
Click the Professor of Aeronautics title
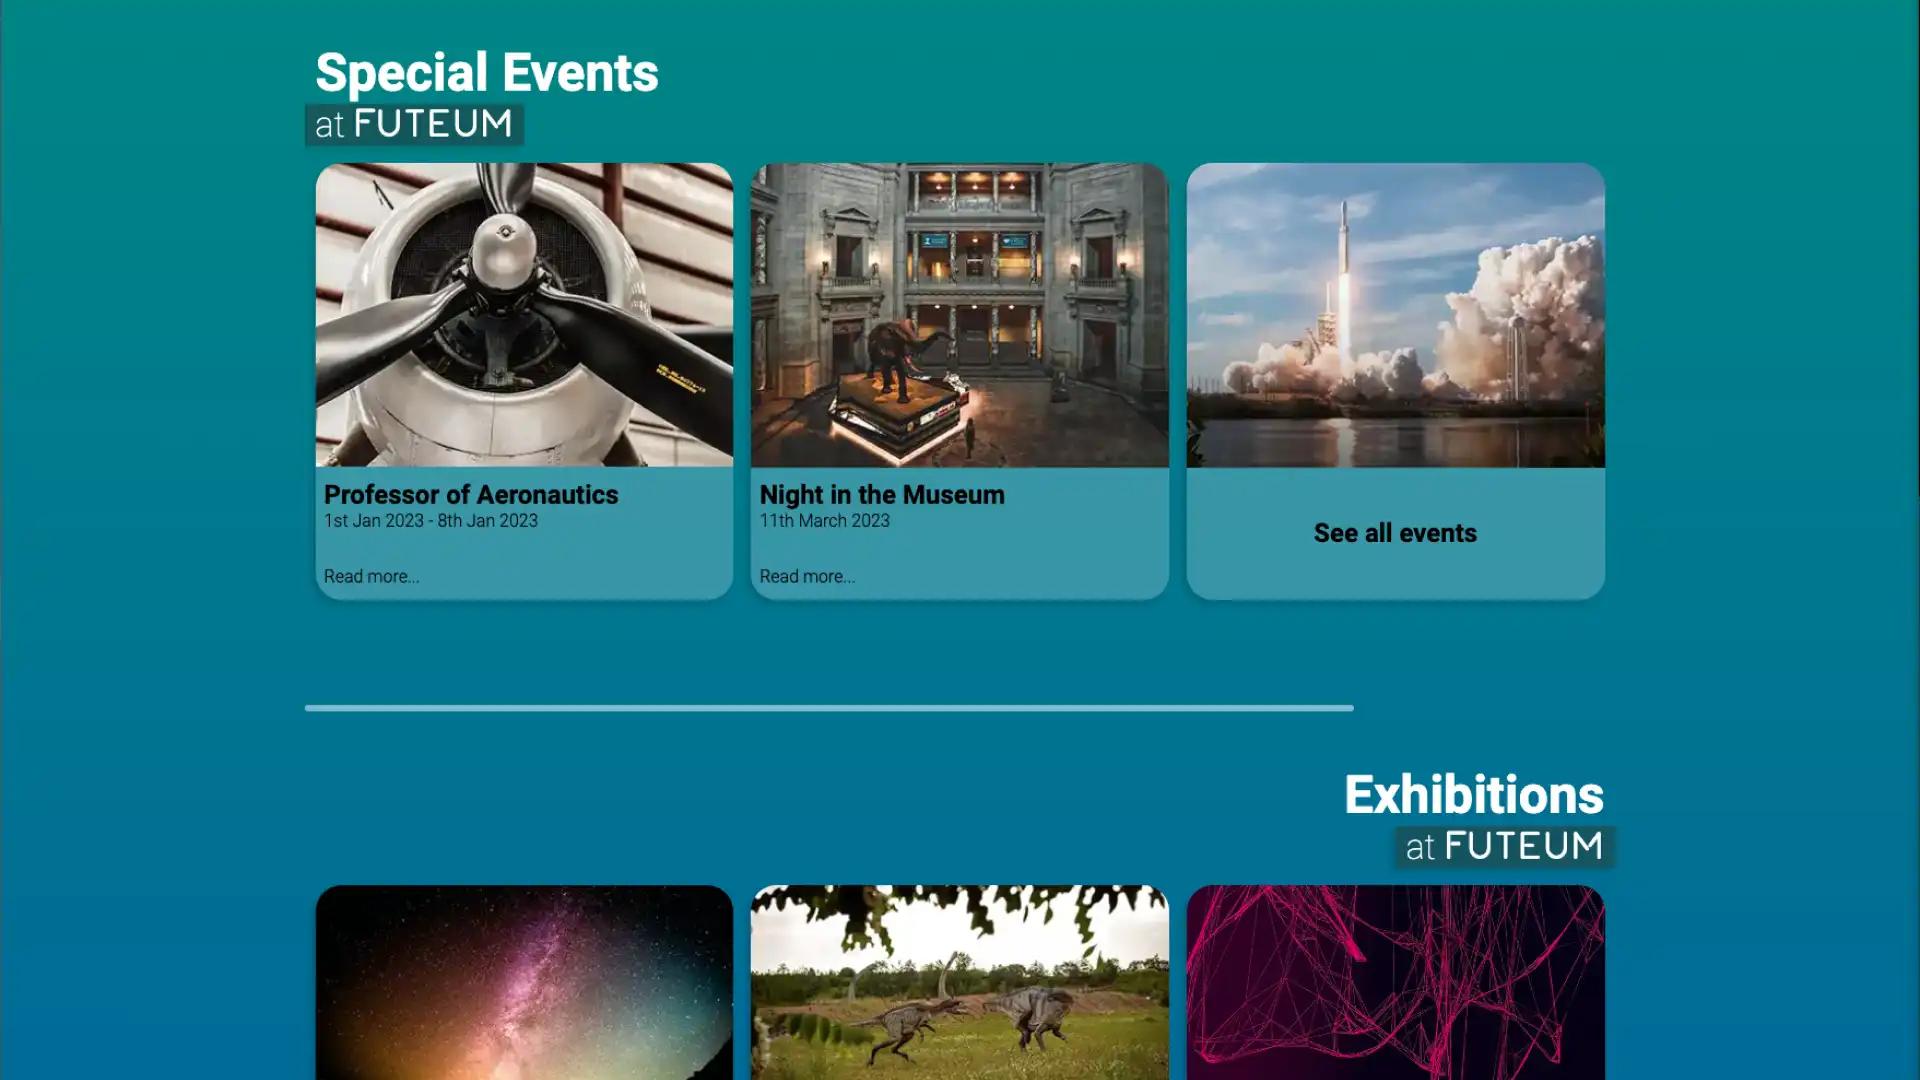(471, 495)
